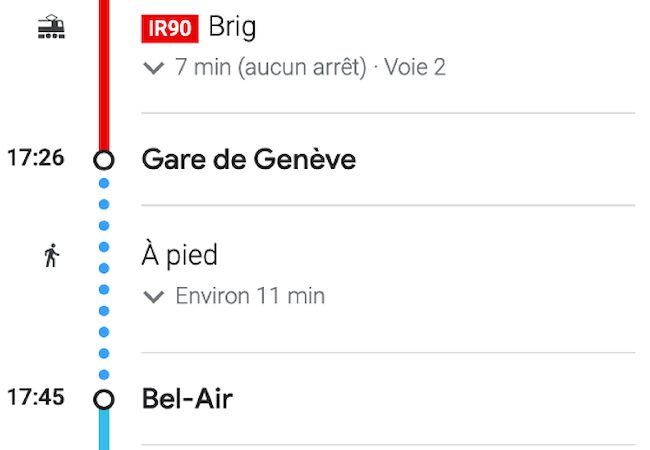Click the train icon beside IR90
The width and height of the screenshot is (650, 450).
point(51,28)
